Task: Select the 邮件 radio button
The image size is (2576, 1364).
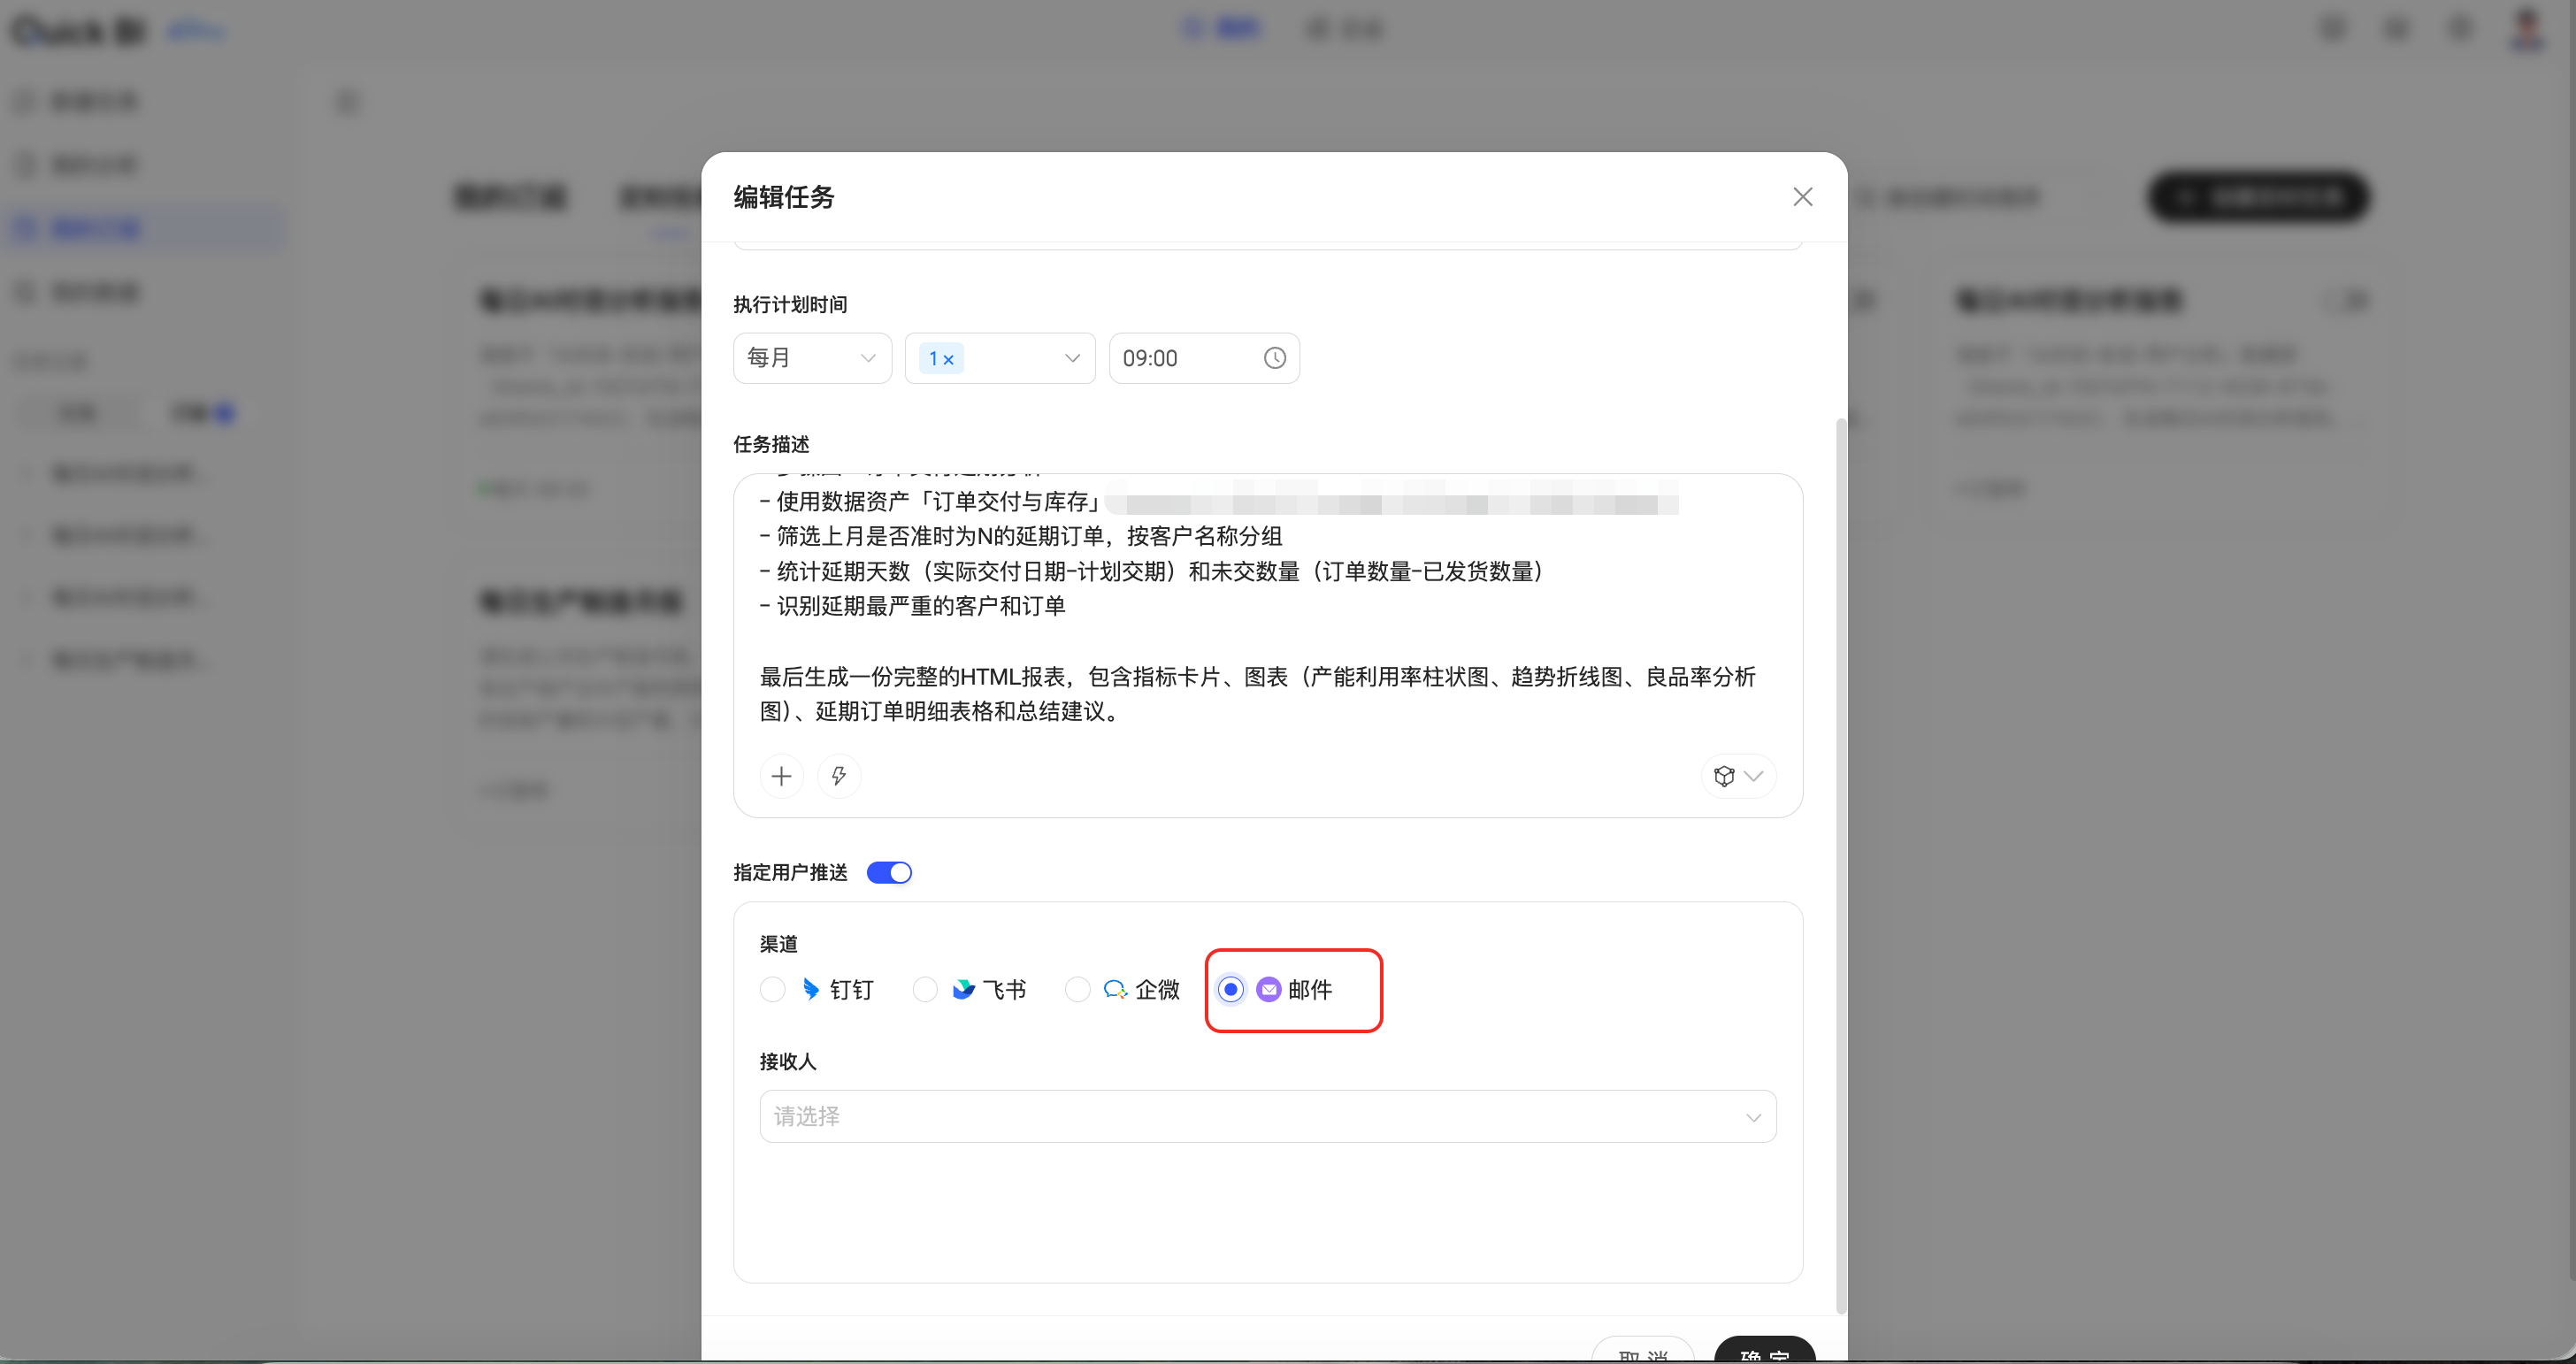Action: point(1231,989)
